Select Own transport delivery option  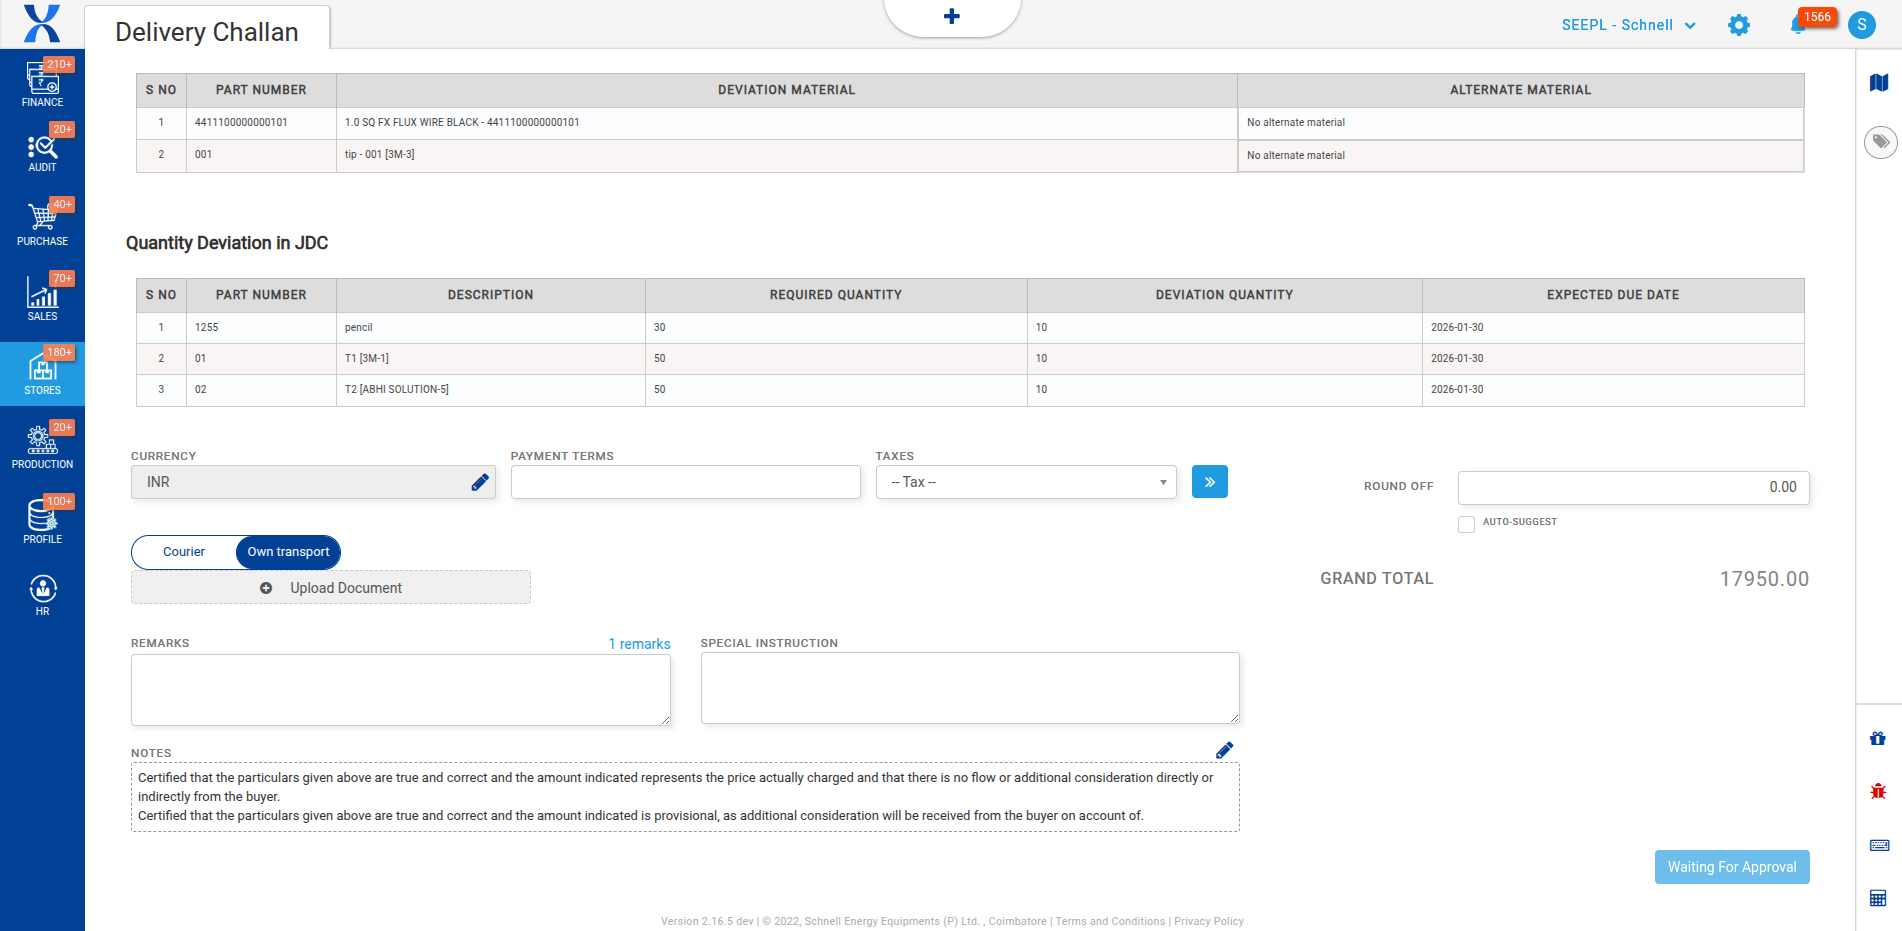point(288,552)
